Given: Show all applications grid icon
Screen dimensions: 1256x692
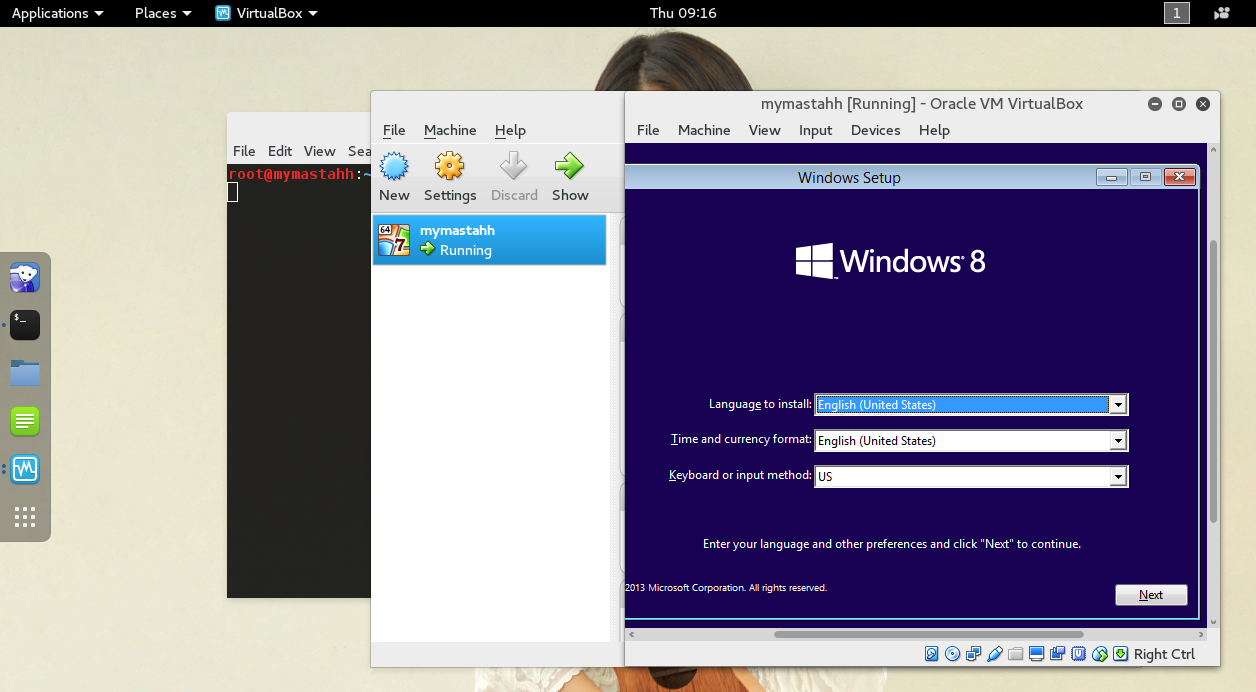Looking at the screenshot, I should click(x=25, y=517).
